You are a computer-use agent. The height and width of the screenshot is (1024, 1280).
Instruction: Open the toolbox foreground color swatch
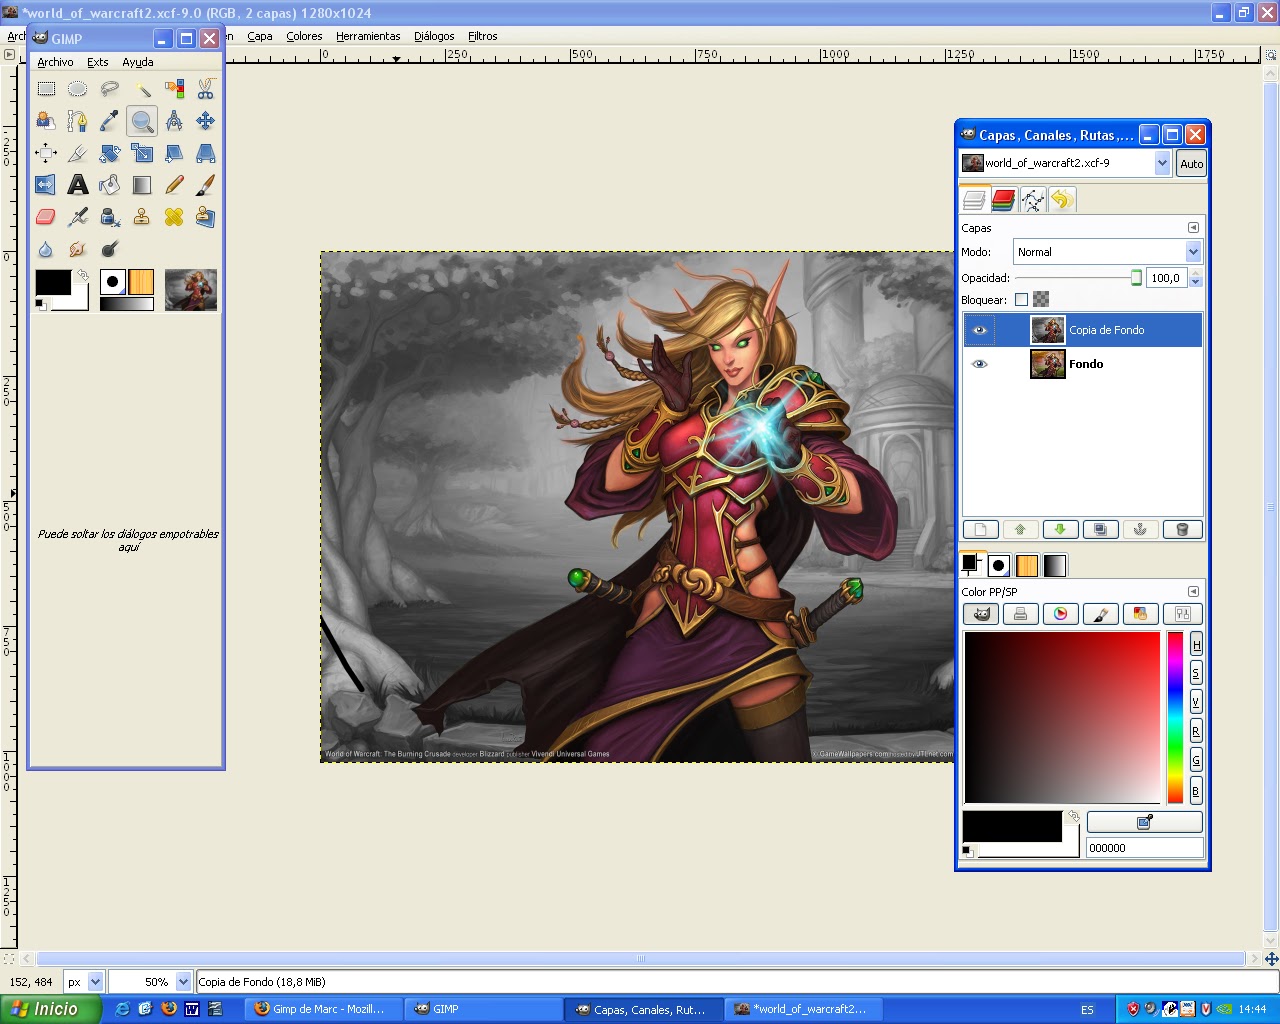tap(53, 282)
